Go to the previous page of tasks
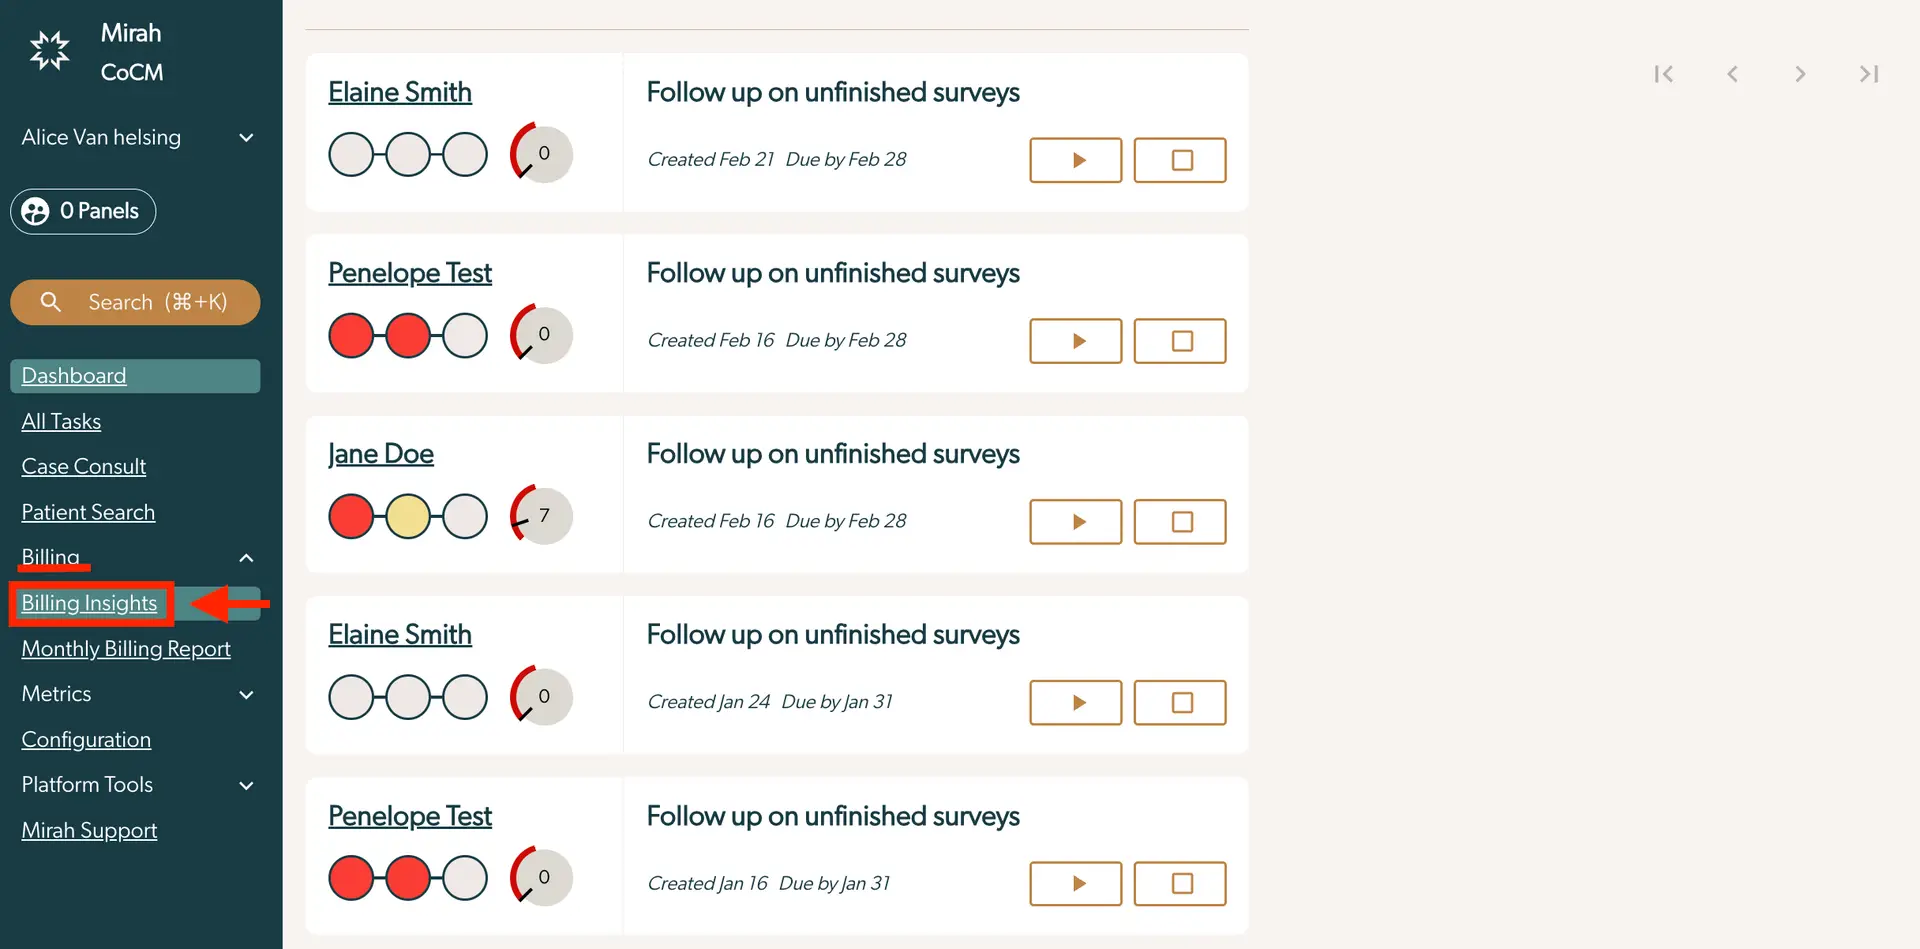This screenshot has height=949, width=1920. coord(1733,73)
